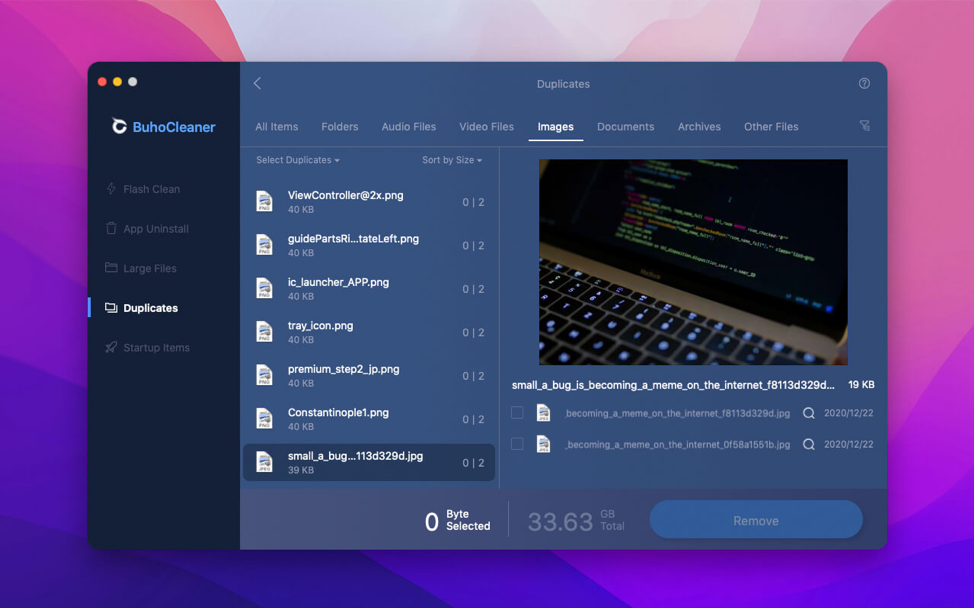Click the tray_icon.png file icon

pyautogui.click(x=265, y=332)
